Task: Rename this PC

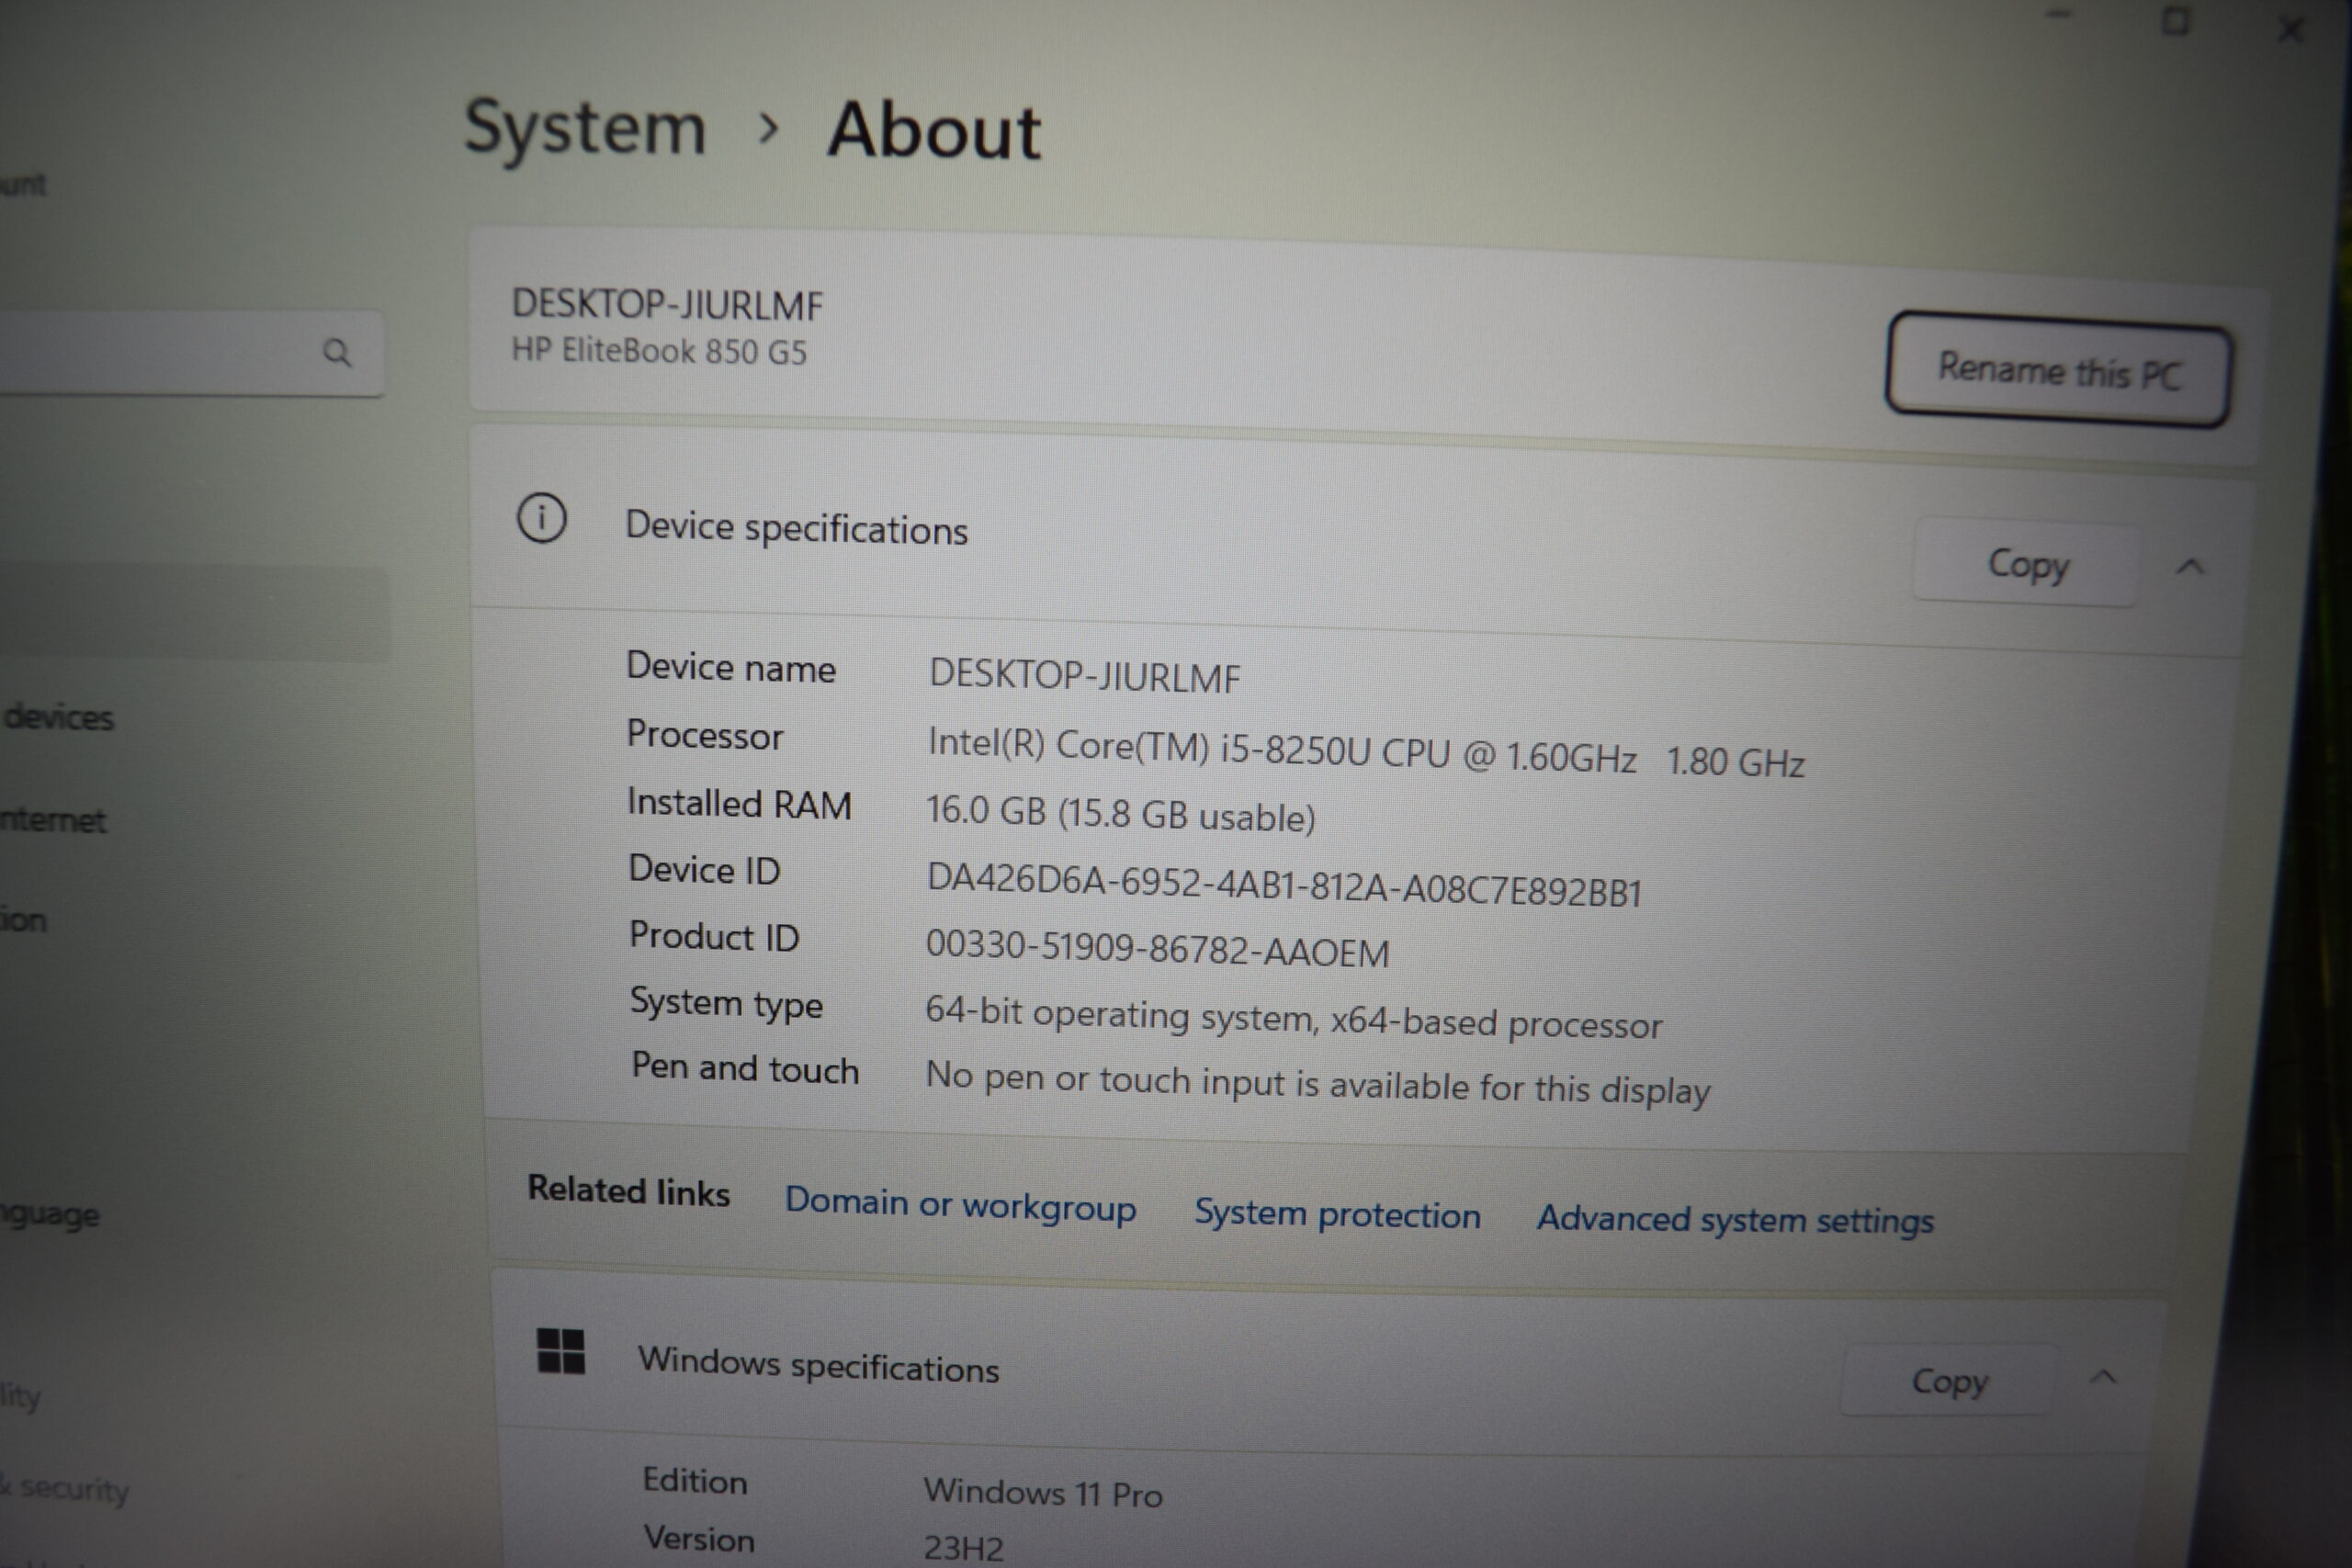Action: coord(2059,370)
